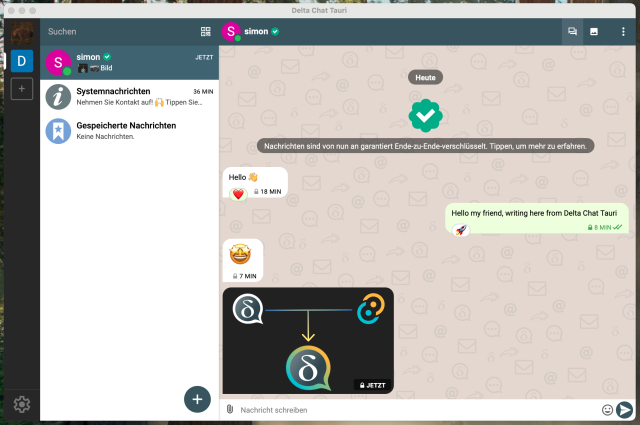Start a new chat with the round plus button
Screen dimensions: 640x425
(197, 399)
